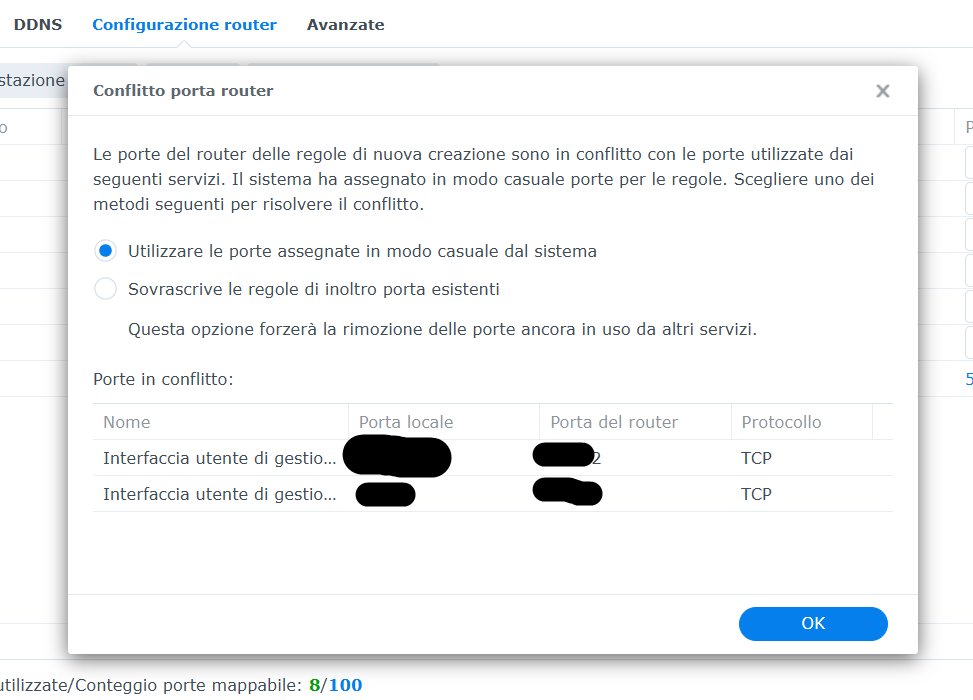
Task: Click the Porte in conflitto label
Action: (163, 379)
